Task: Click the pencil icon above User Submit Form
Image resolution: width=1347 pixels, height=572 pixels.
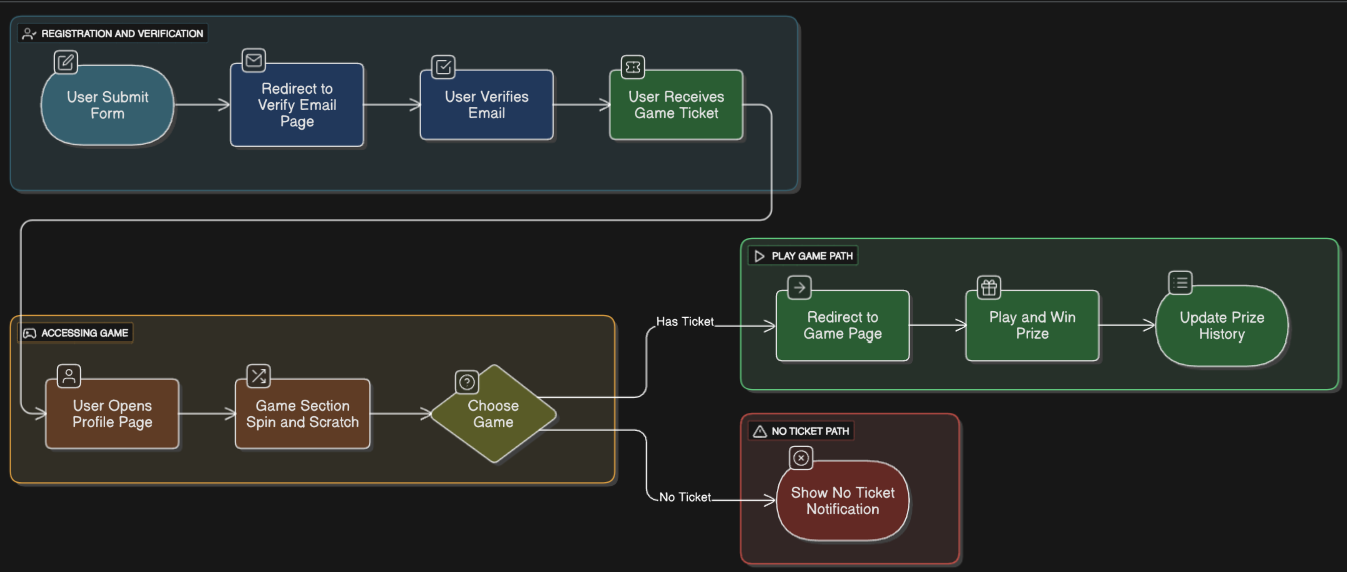Action: coord(66,62)
